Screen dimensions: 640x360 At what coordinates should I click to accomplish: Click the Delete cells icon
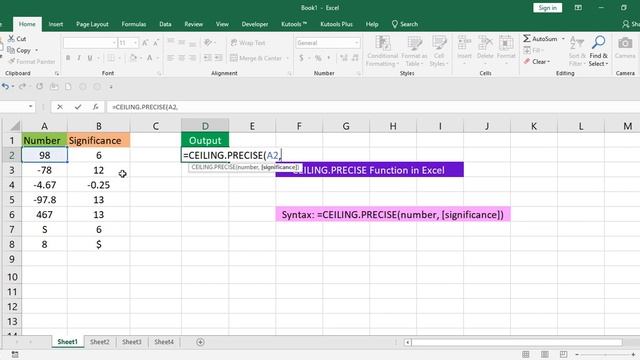tap(485, 43)
